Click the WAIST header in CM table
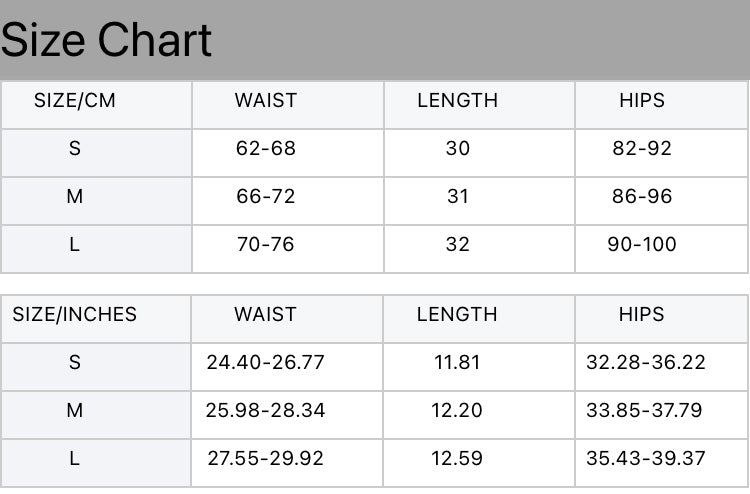This screenshot has width=750, height=494. click(x=266, y=101)
